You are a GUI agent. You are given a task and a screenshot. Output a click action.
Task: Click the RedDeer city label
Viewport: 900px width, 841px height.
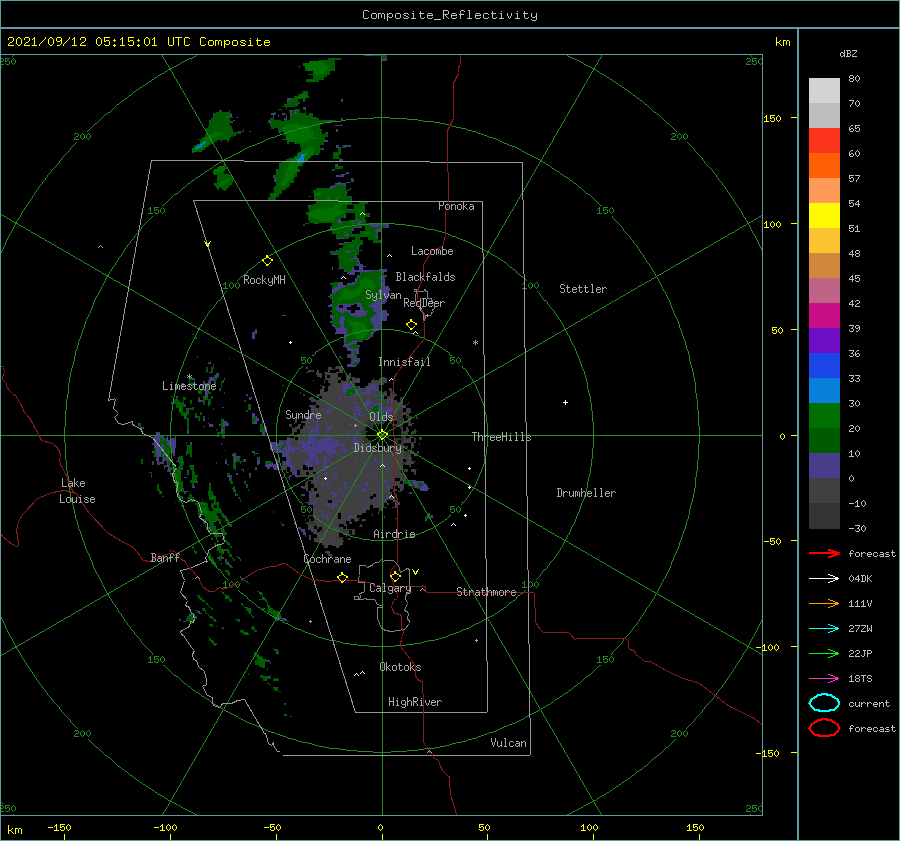click(424, 303)
